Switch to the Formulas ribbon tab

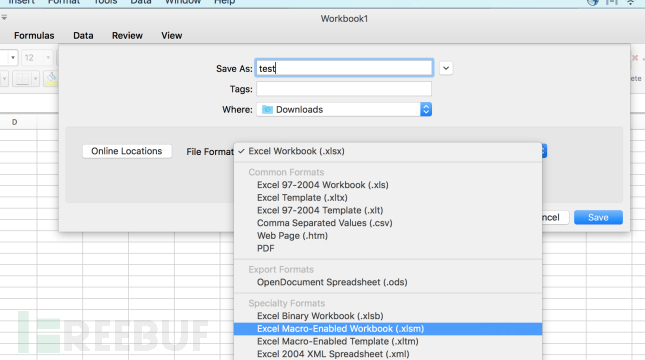pyautogui.click(x=34, y=36)
